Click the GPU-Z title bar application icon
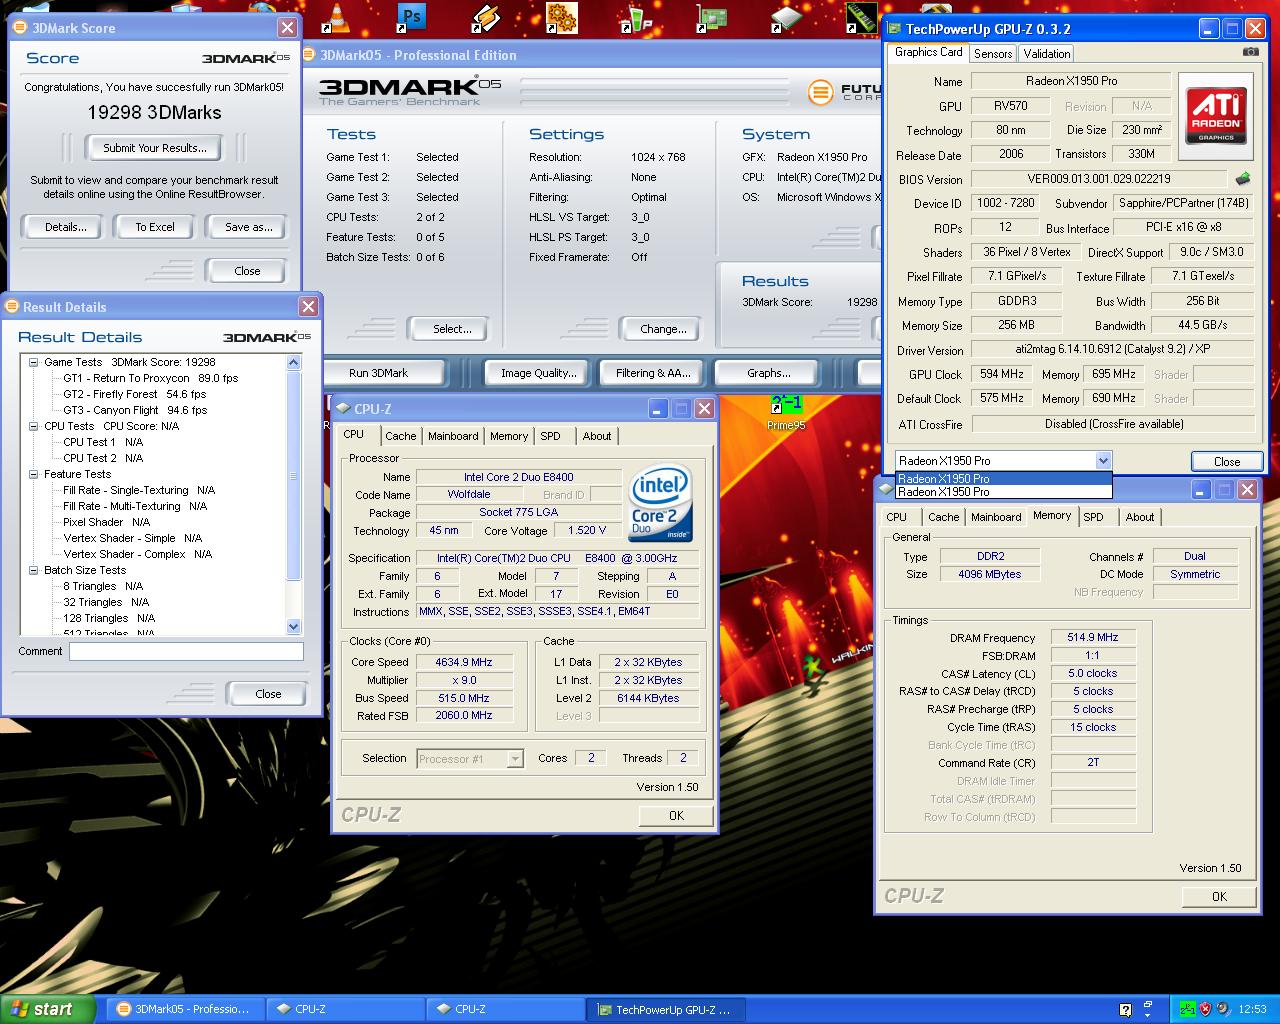Image resolution: width=1280 pixels, height=1024 pixels. [x=895, y=29]
